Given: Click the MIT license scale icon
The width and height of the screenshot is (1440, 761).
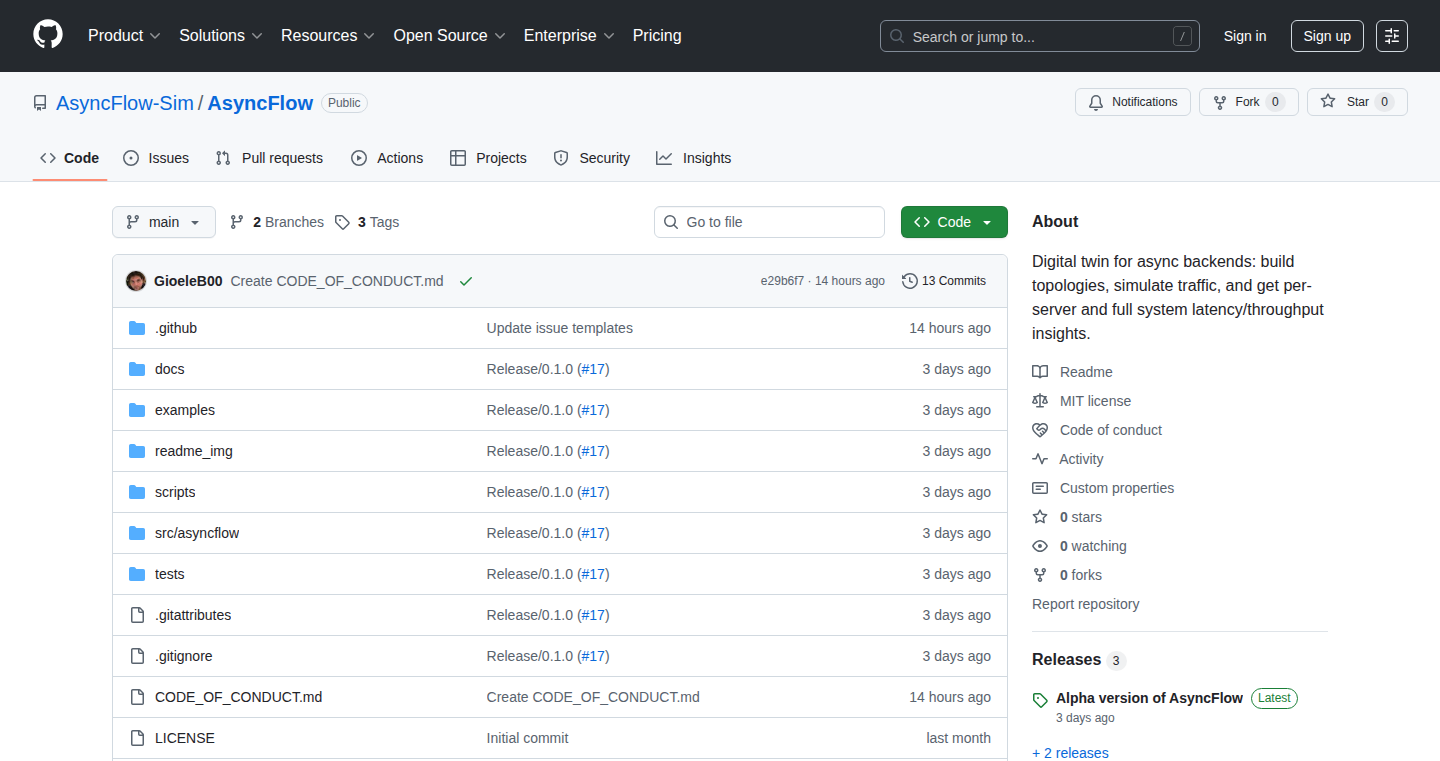Looking at the screenshot, I should tap(1040, 401).
